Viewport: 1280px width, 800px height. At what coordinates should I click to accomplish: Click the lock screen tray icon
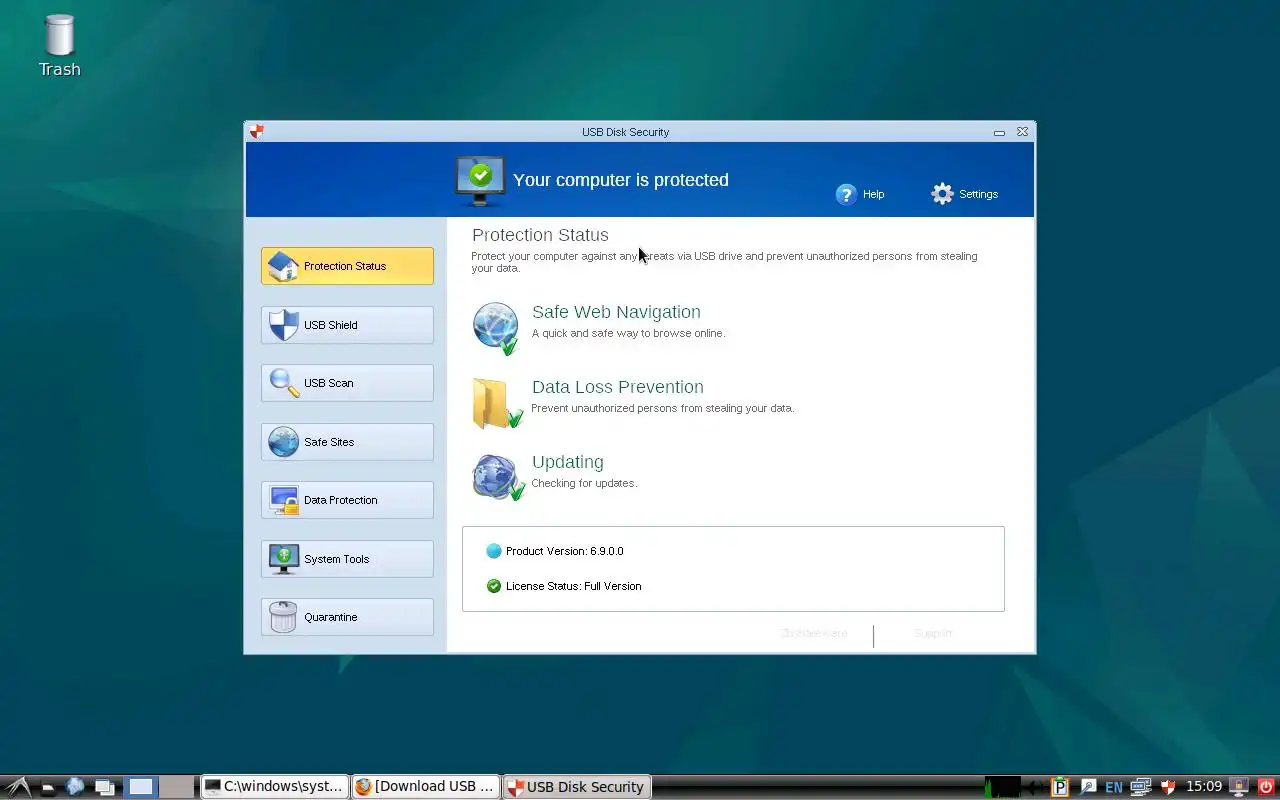pyautogui.click(x=1239, y=787)
